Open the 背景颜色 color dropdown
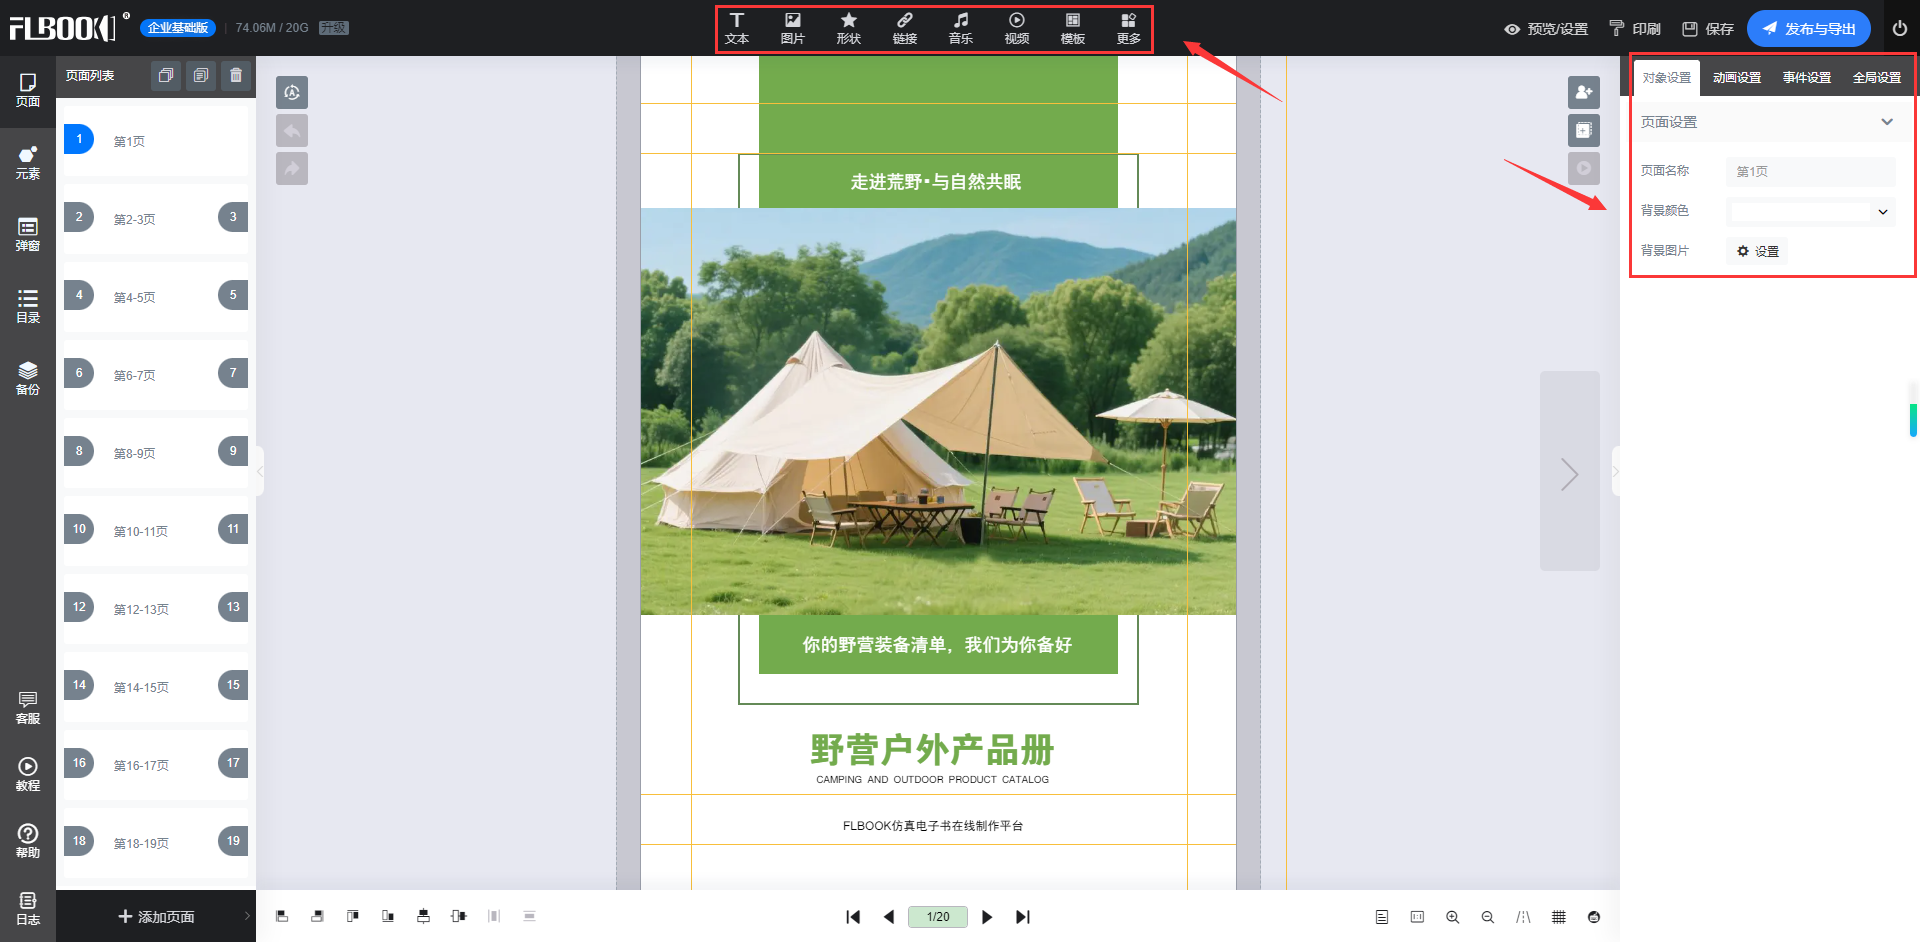Image resolution: width=1920 pixels, height=942 pixels. coord(1883,212)
